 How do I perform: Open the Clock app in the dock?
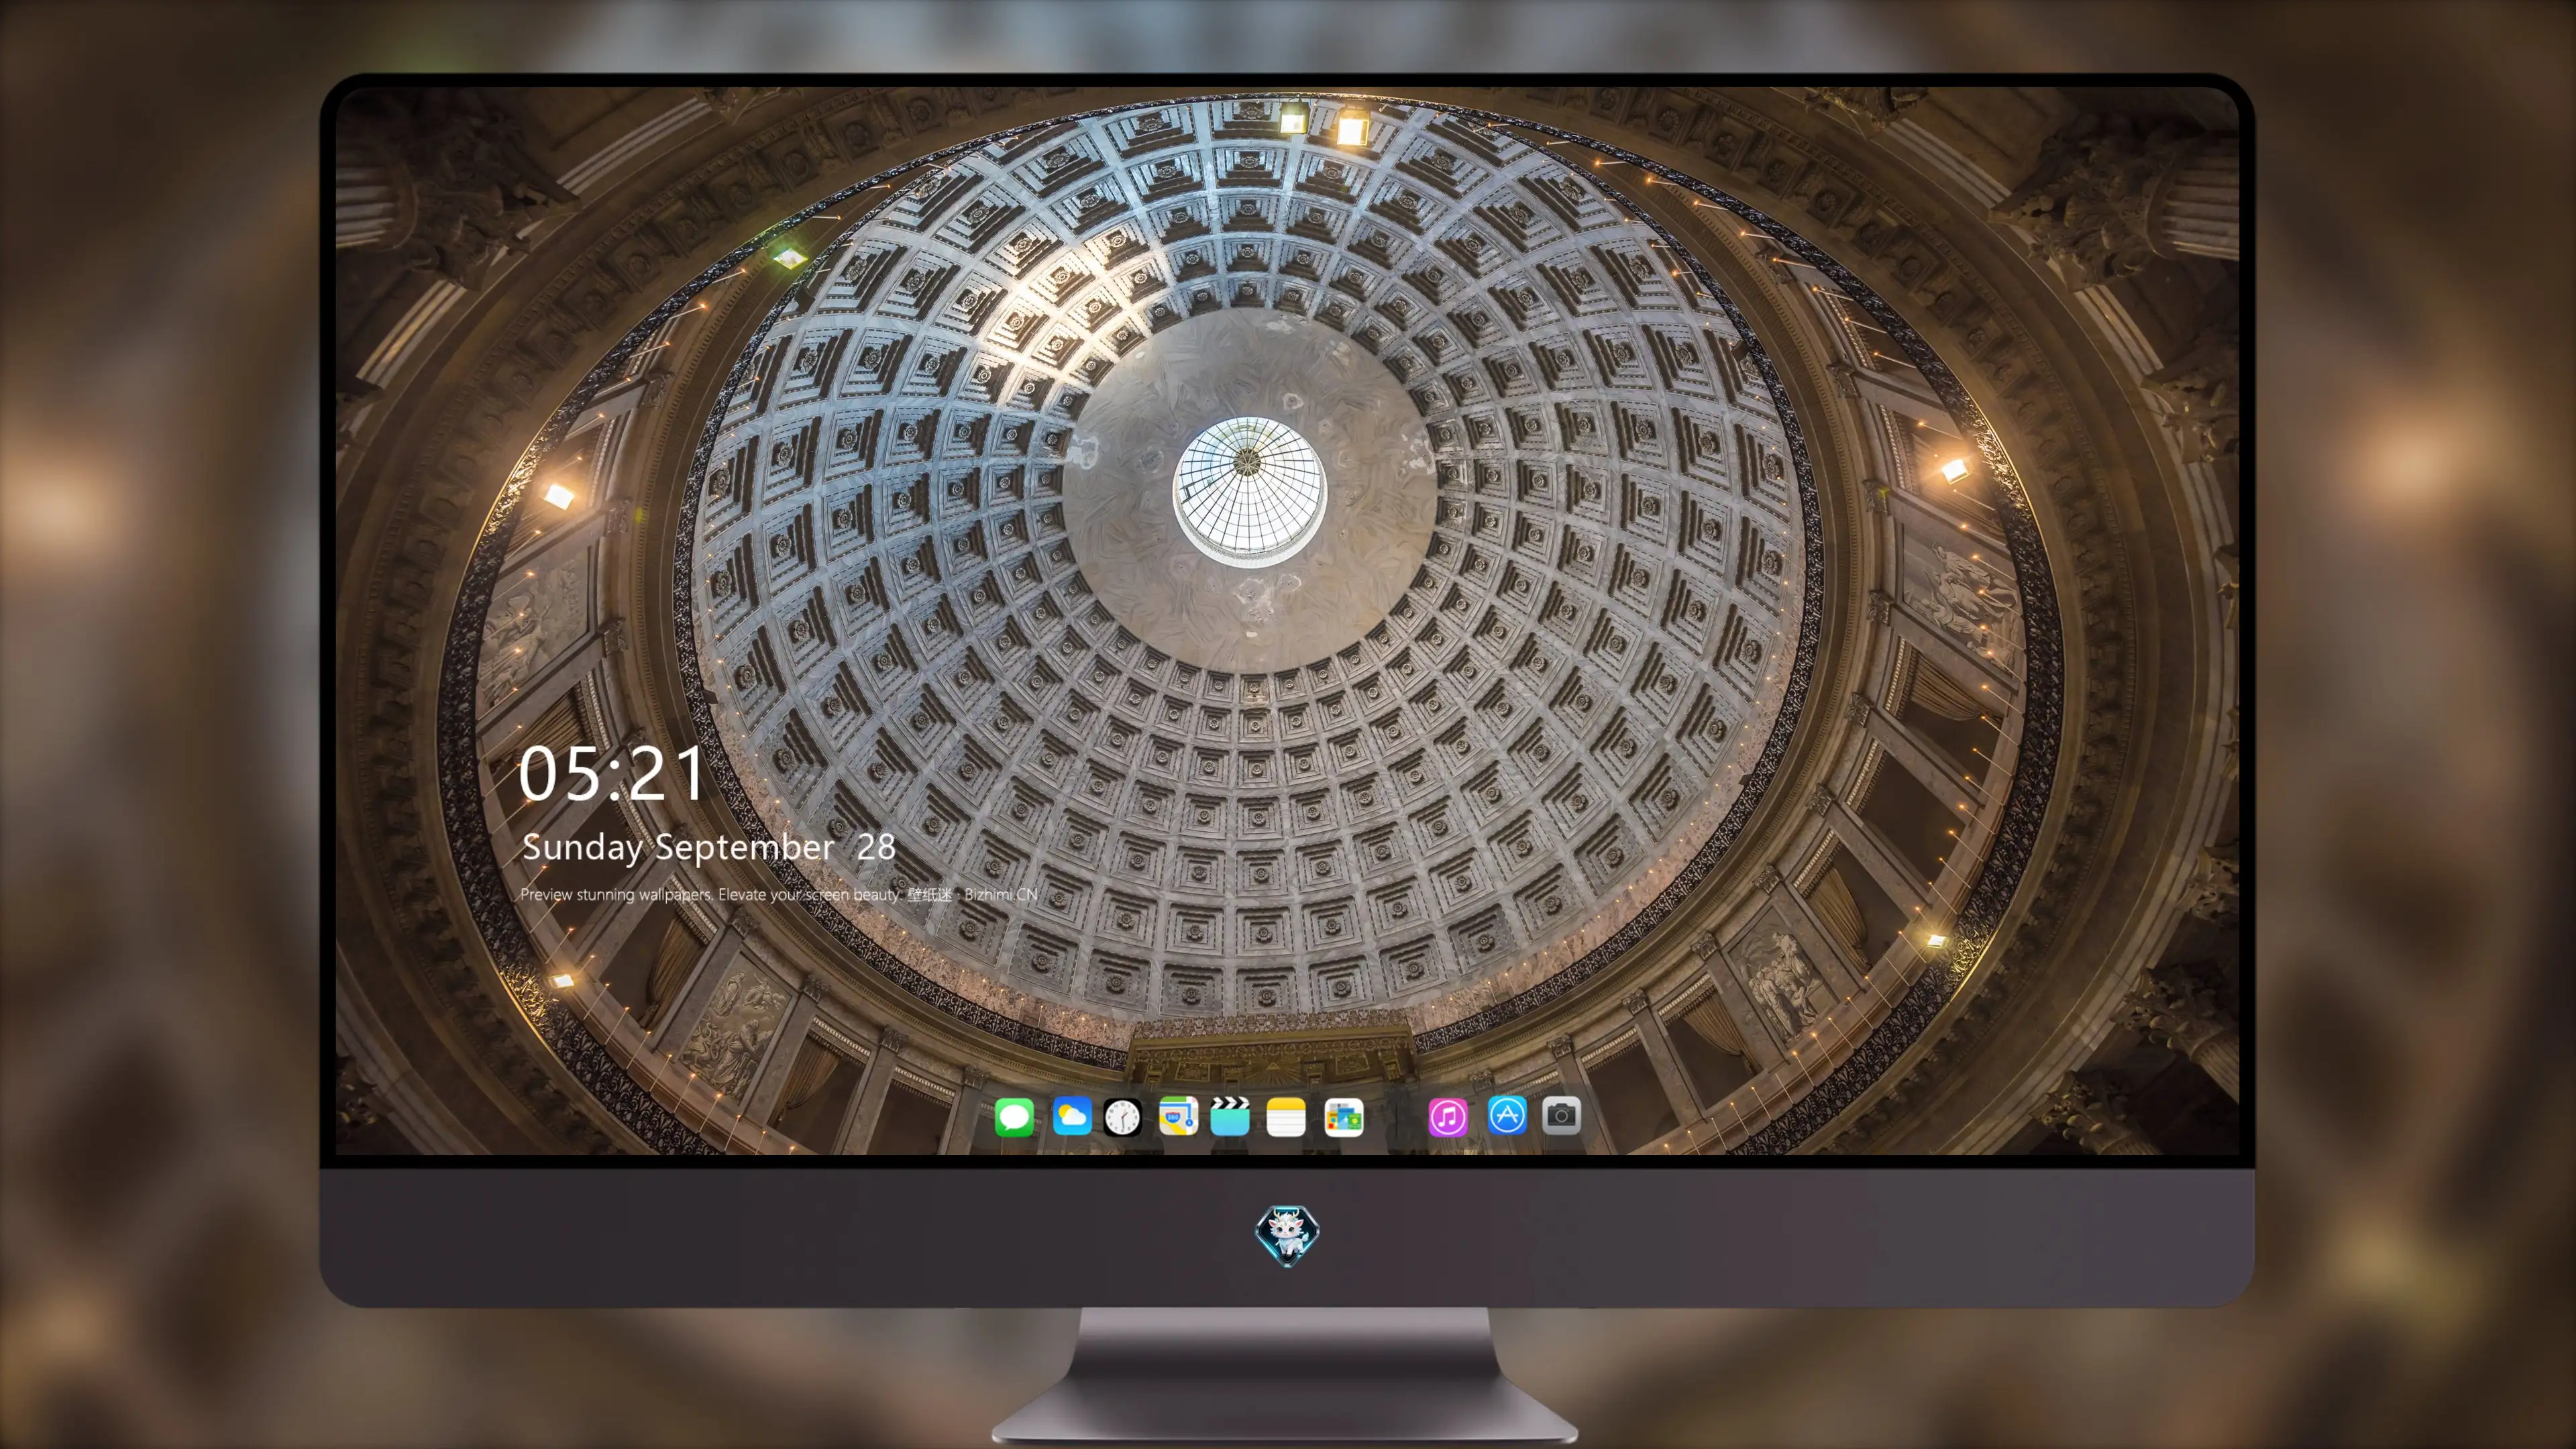(1122, 1116)
